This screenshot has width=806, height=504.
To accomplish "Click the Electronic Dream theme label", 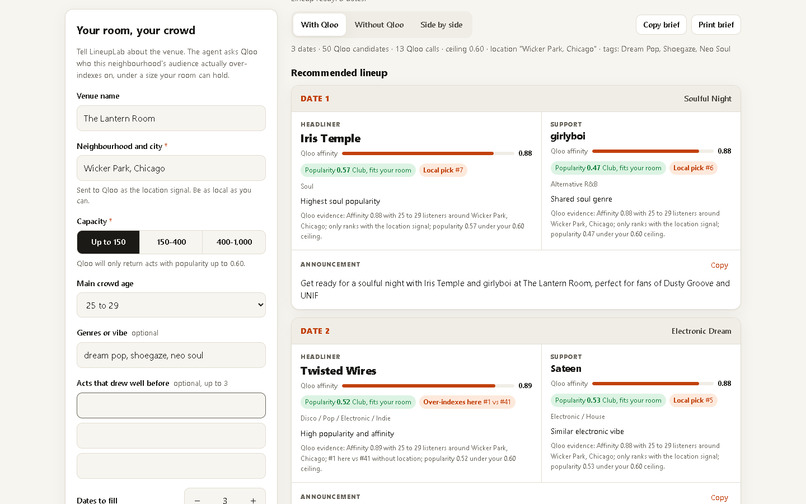I will (x=701, y=331).
